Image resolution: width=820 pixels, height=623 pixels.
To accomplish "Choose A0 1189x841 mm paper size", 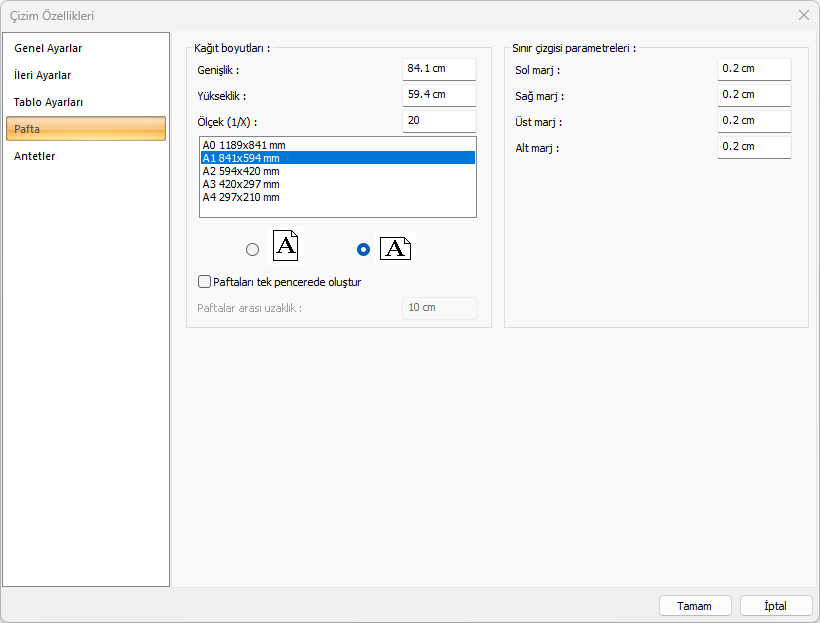I will [x=242, y=145].
